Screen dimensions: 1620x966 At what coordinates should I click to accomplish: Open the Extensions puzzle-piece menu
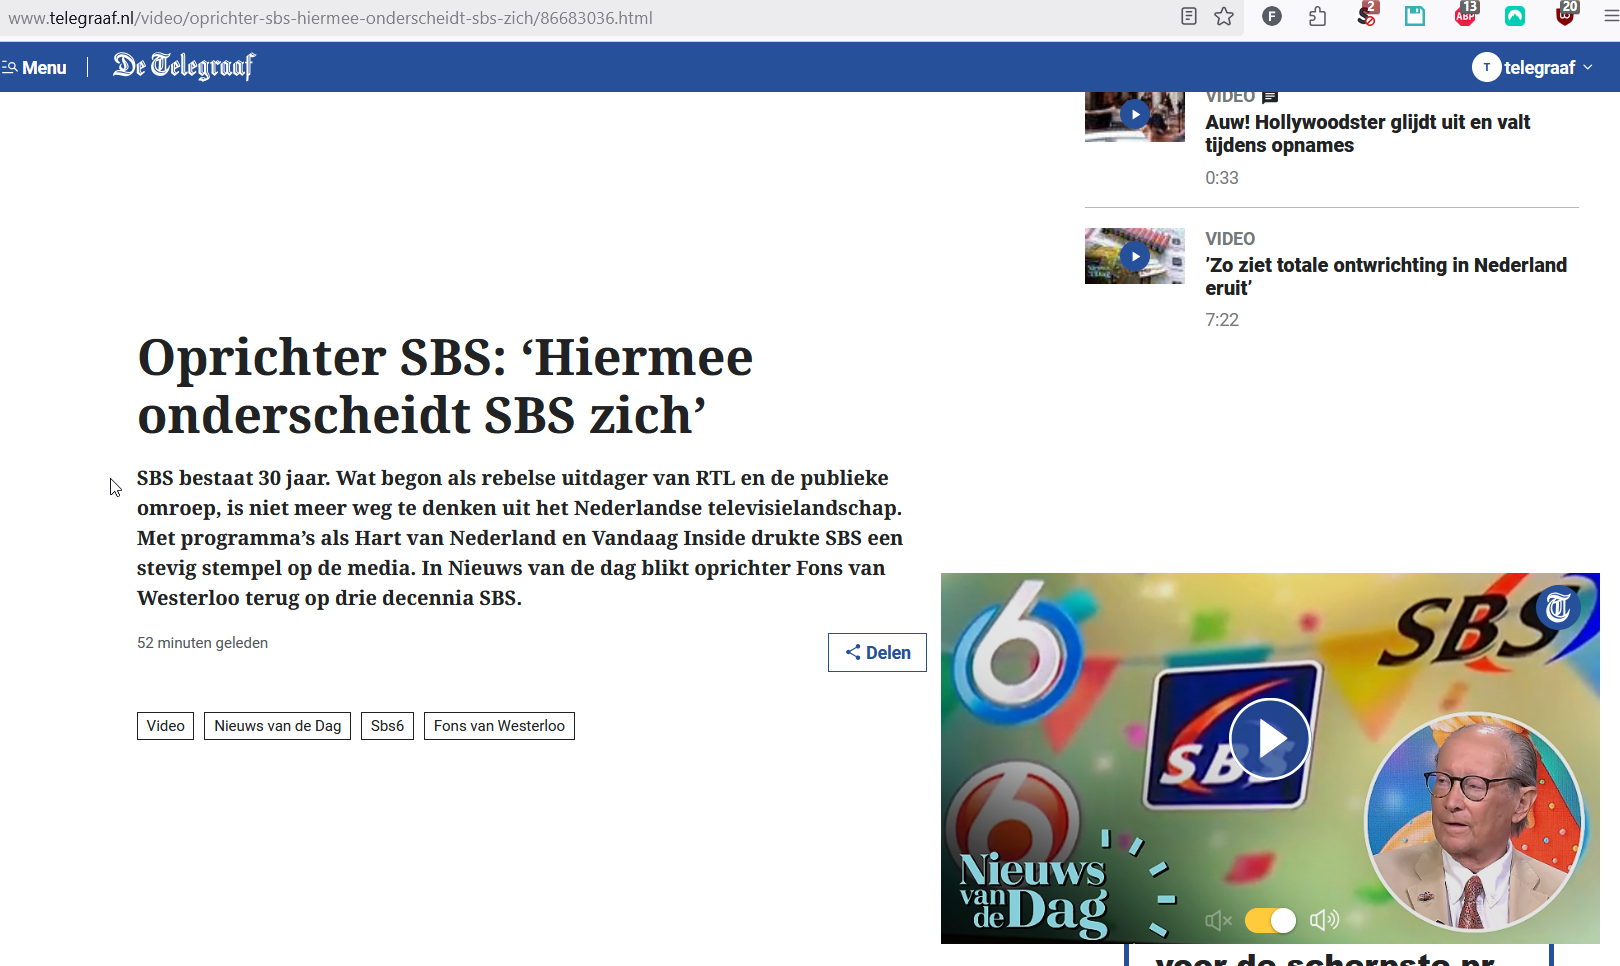click(1318, 16)
